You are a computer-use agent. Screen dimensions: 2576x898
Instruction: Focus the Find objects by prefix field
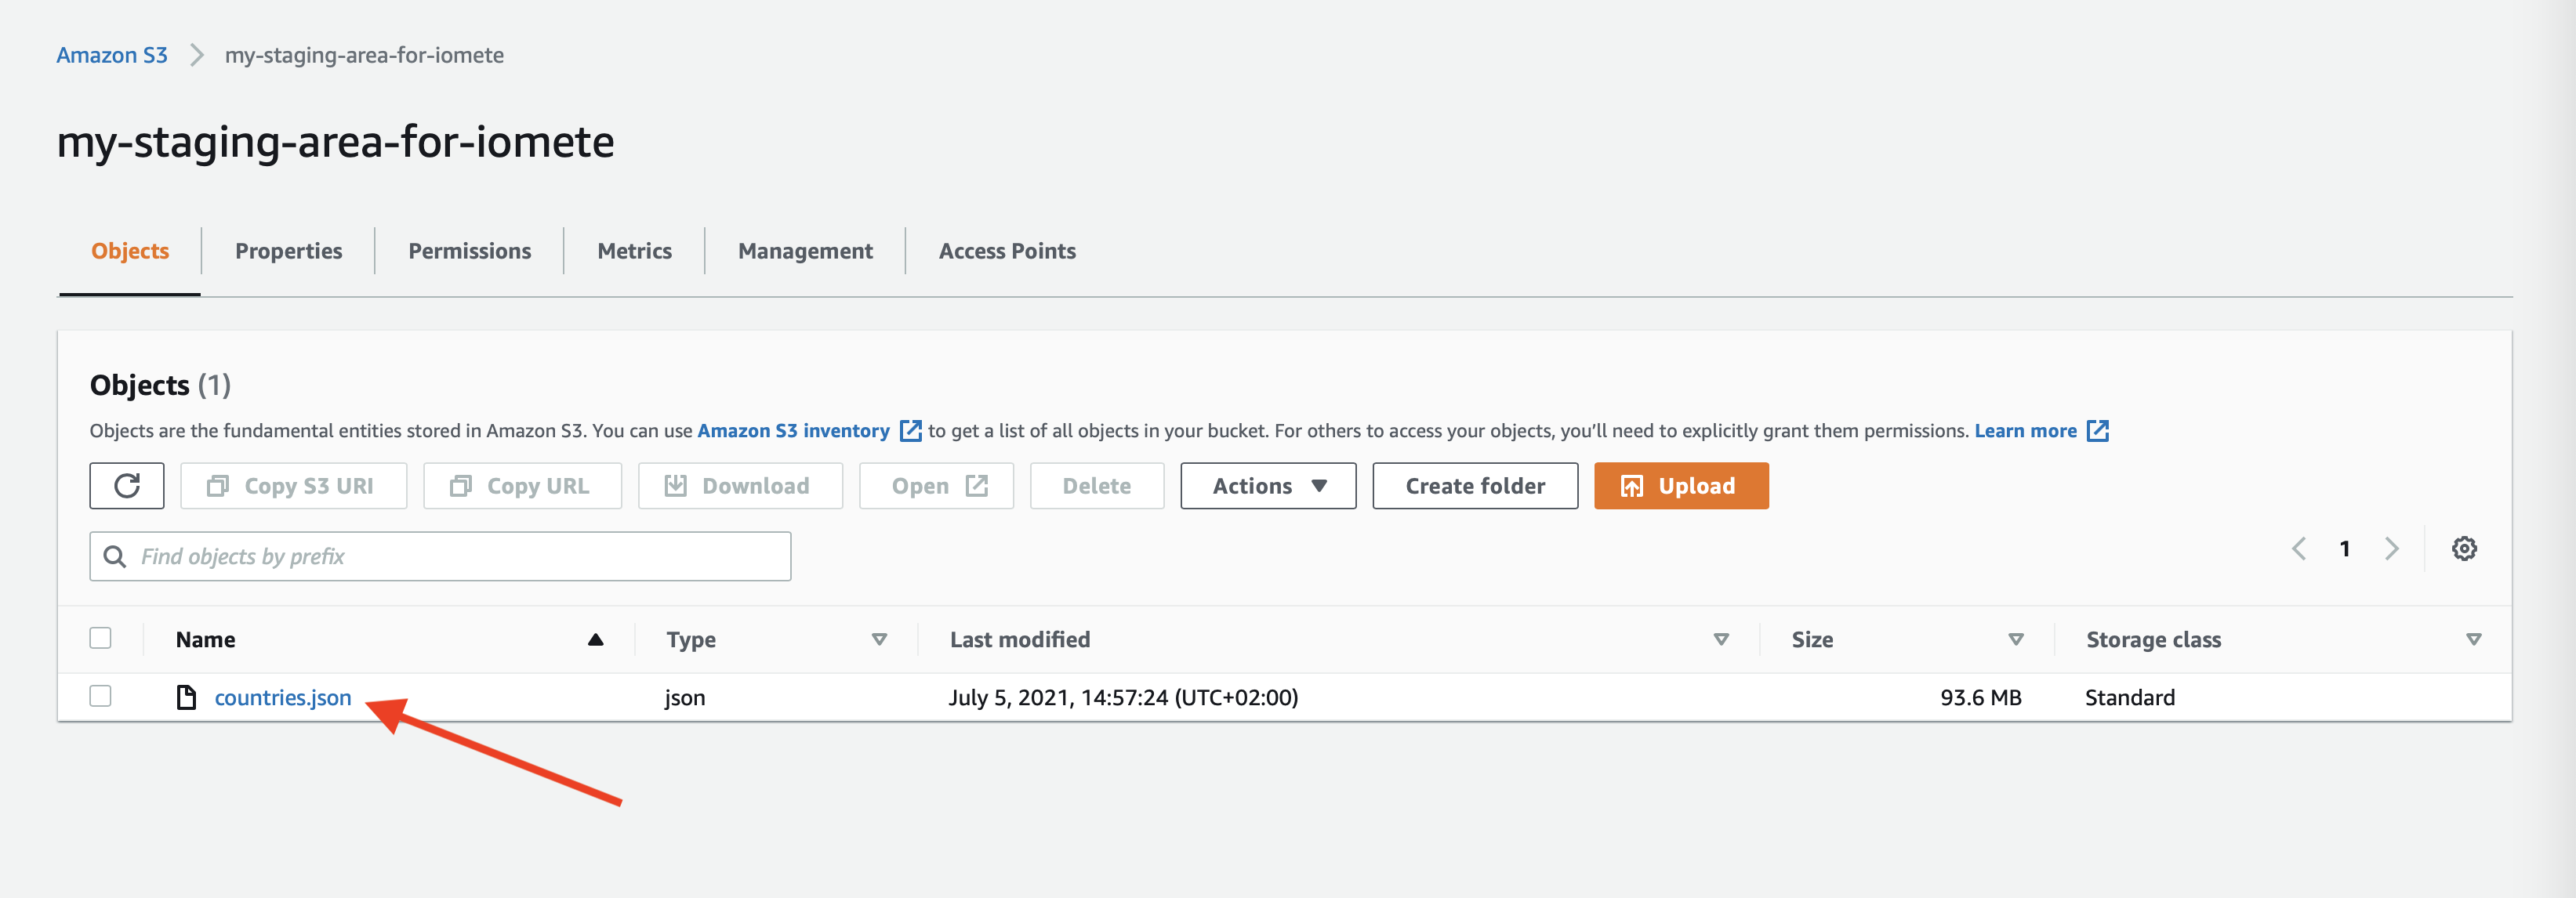440,556
